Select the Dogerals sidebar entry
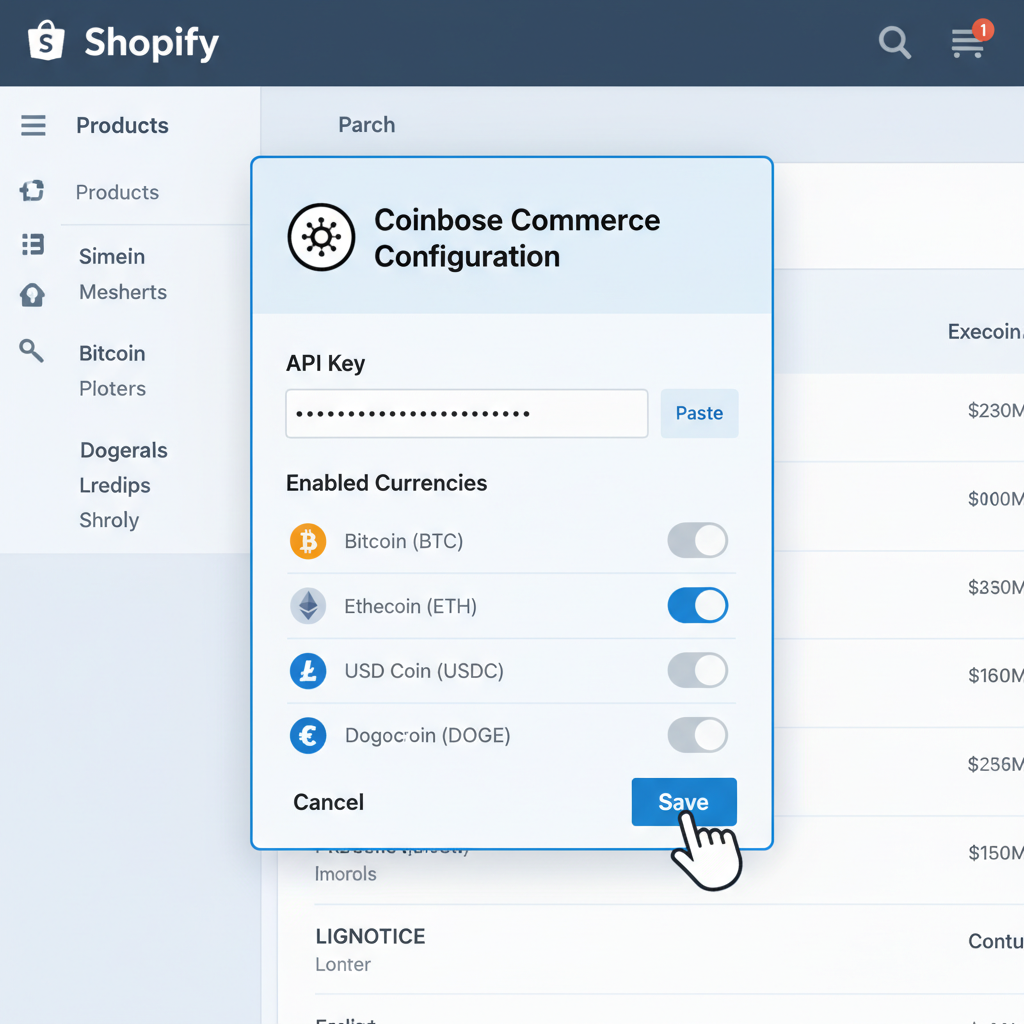Screen dimensions: 1024x1024 [x=123, y=450]
